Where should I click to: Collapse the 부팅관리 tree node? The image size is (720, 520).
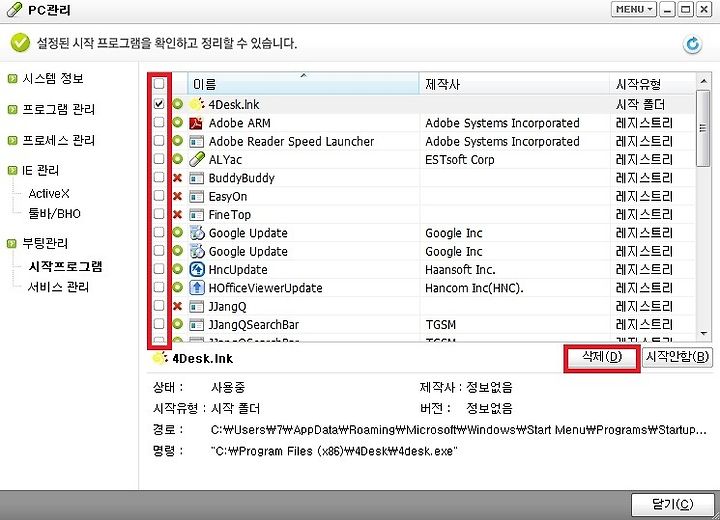coord(12,243)
